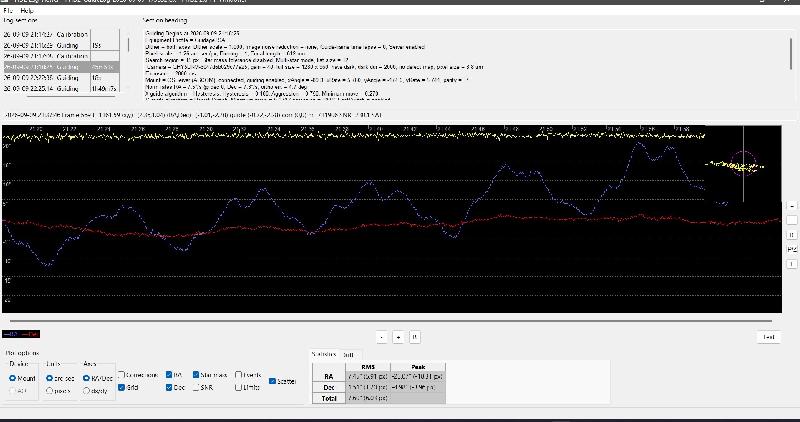This screenshot has width=800, height=422.
Task: Select the 22:07 Guiding session row
Action: [61, 78]
